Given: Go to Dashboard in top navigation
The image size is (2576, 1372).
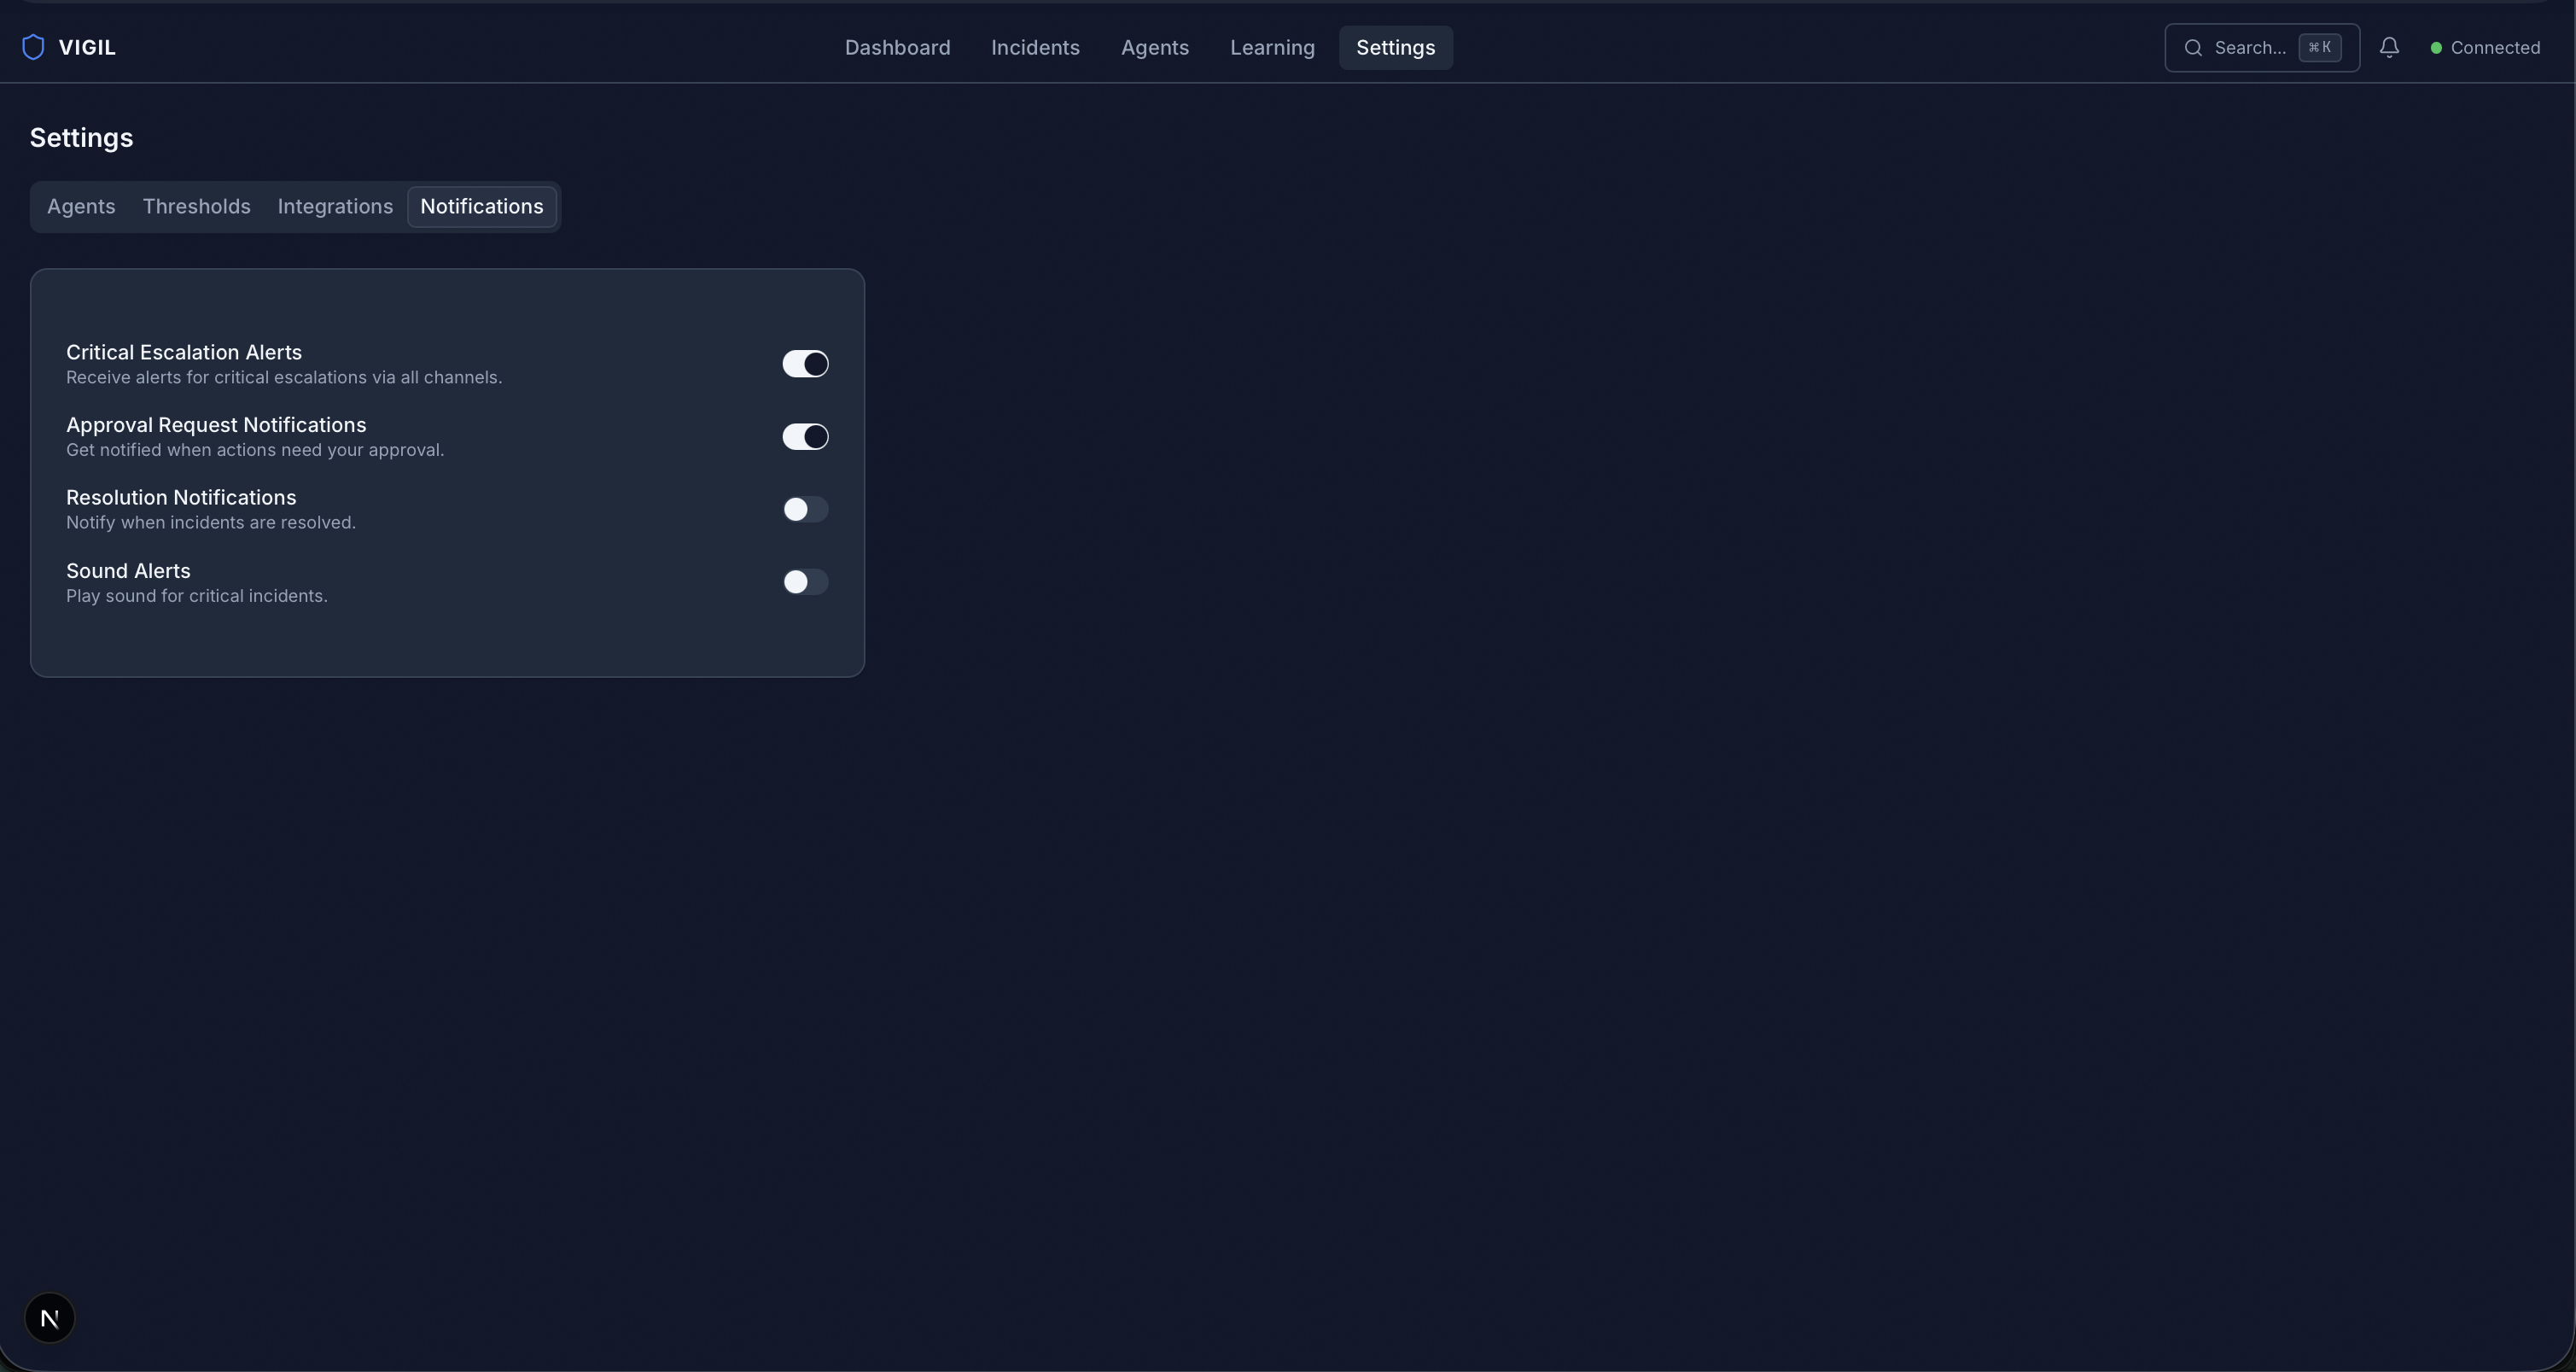Looking at the screenshot, I should click(x=897, y=48).
